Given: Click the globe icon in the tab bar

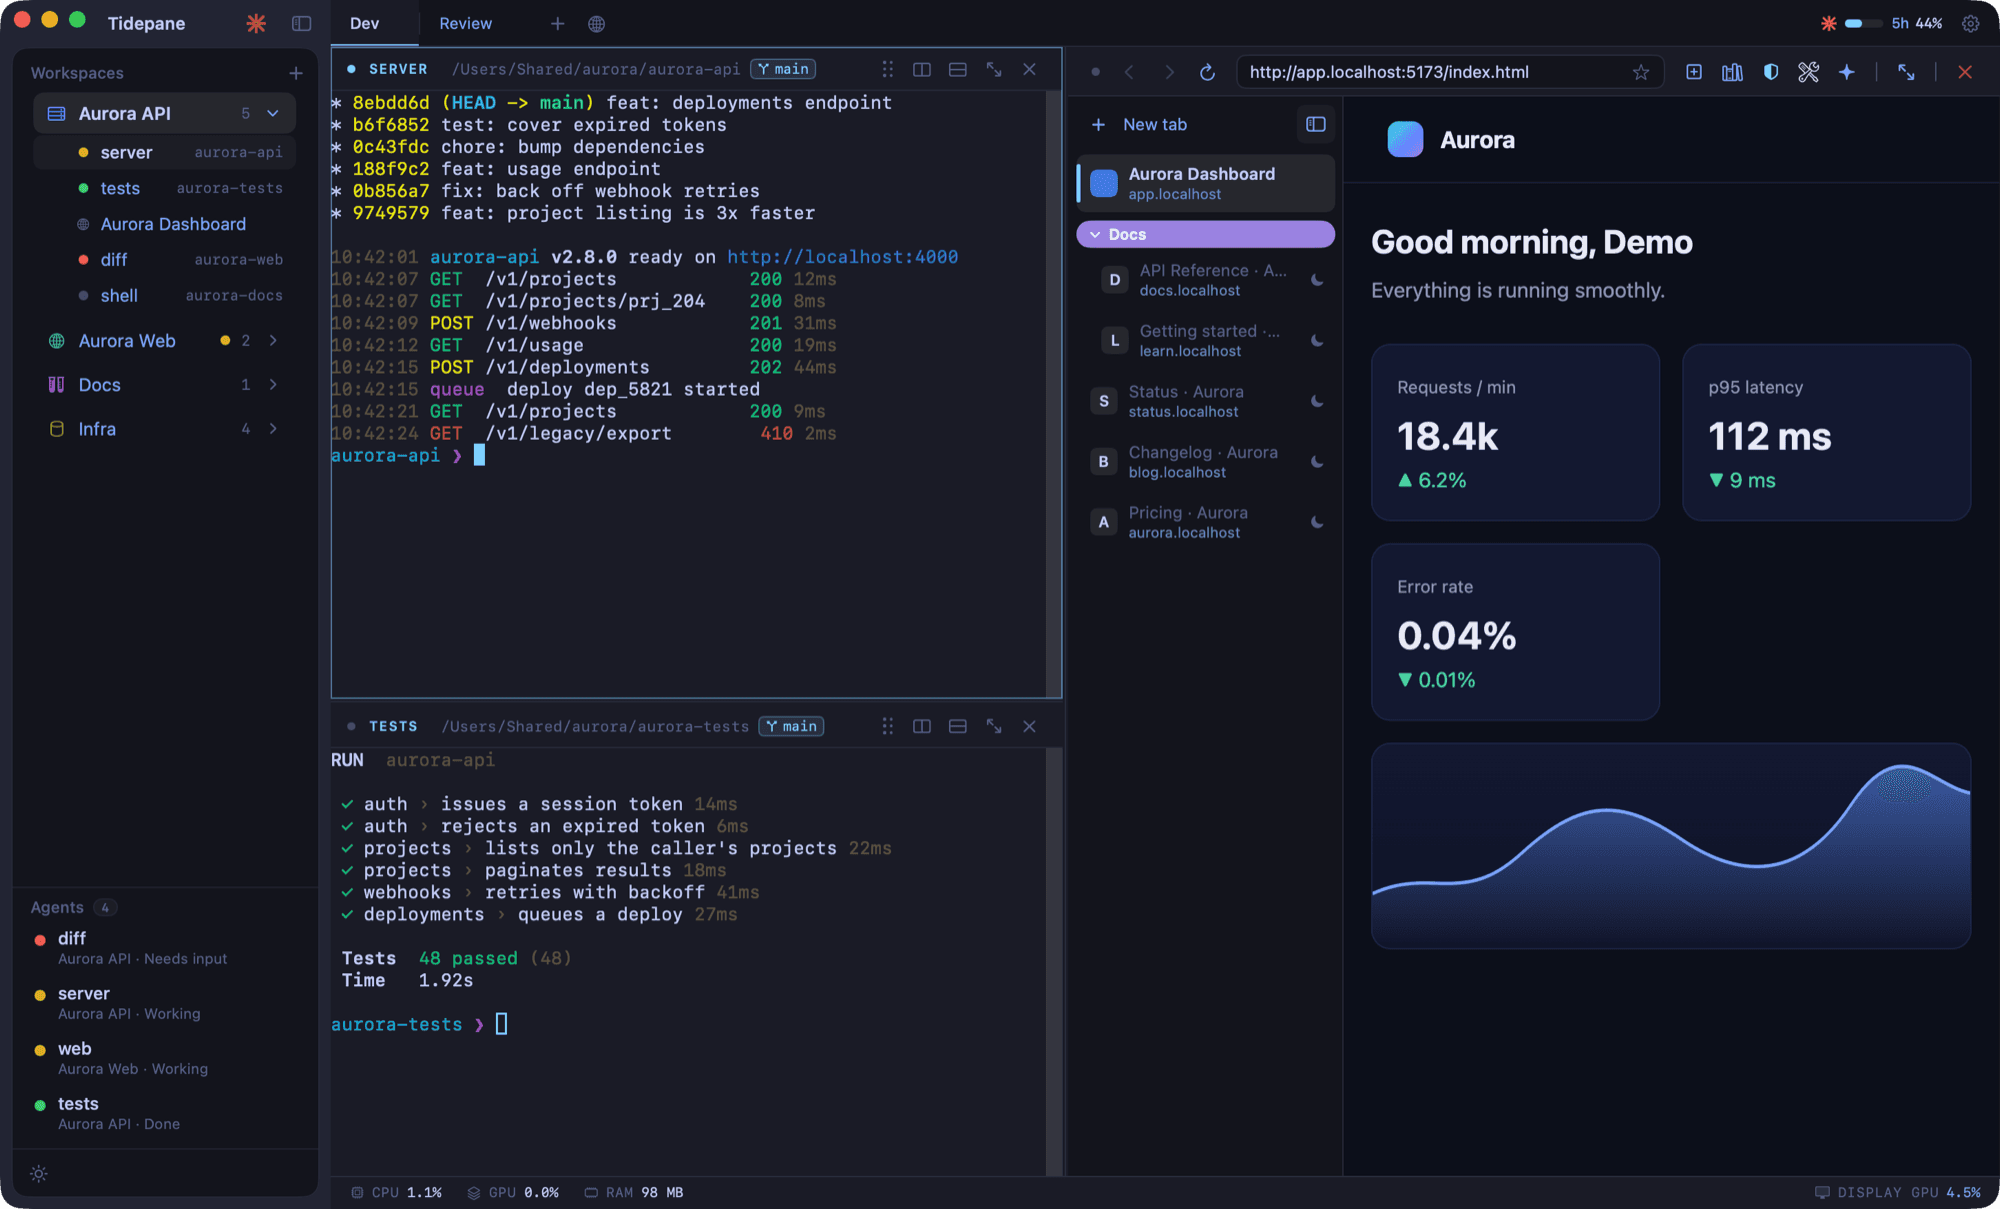Looking at the screenshot, I should pos(596,23).
